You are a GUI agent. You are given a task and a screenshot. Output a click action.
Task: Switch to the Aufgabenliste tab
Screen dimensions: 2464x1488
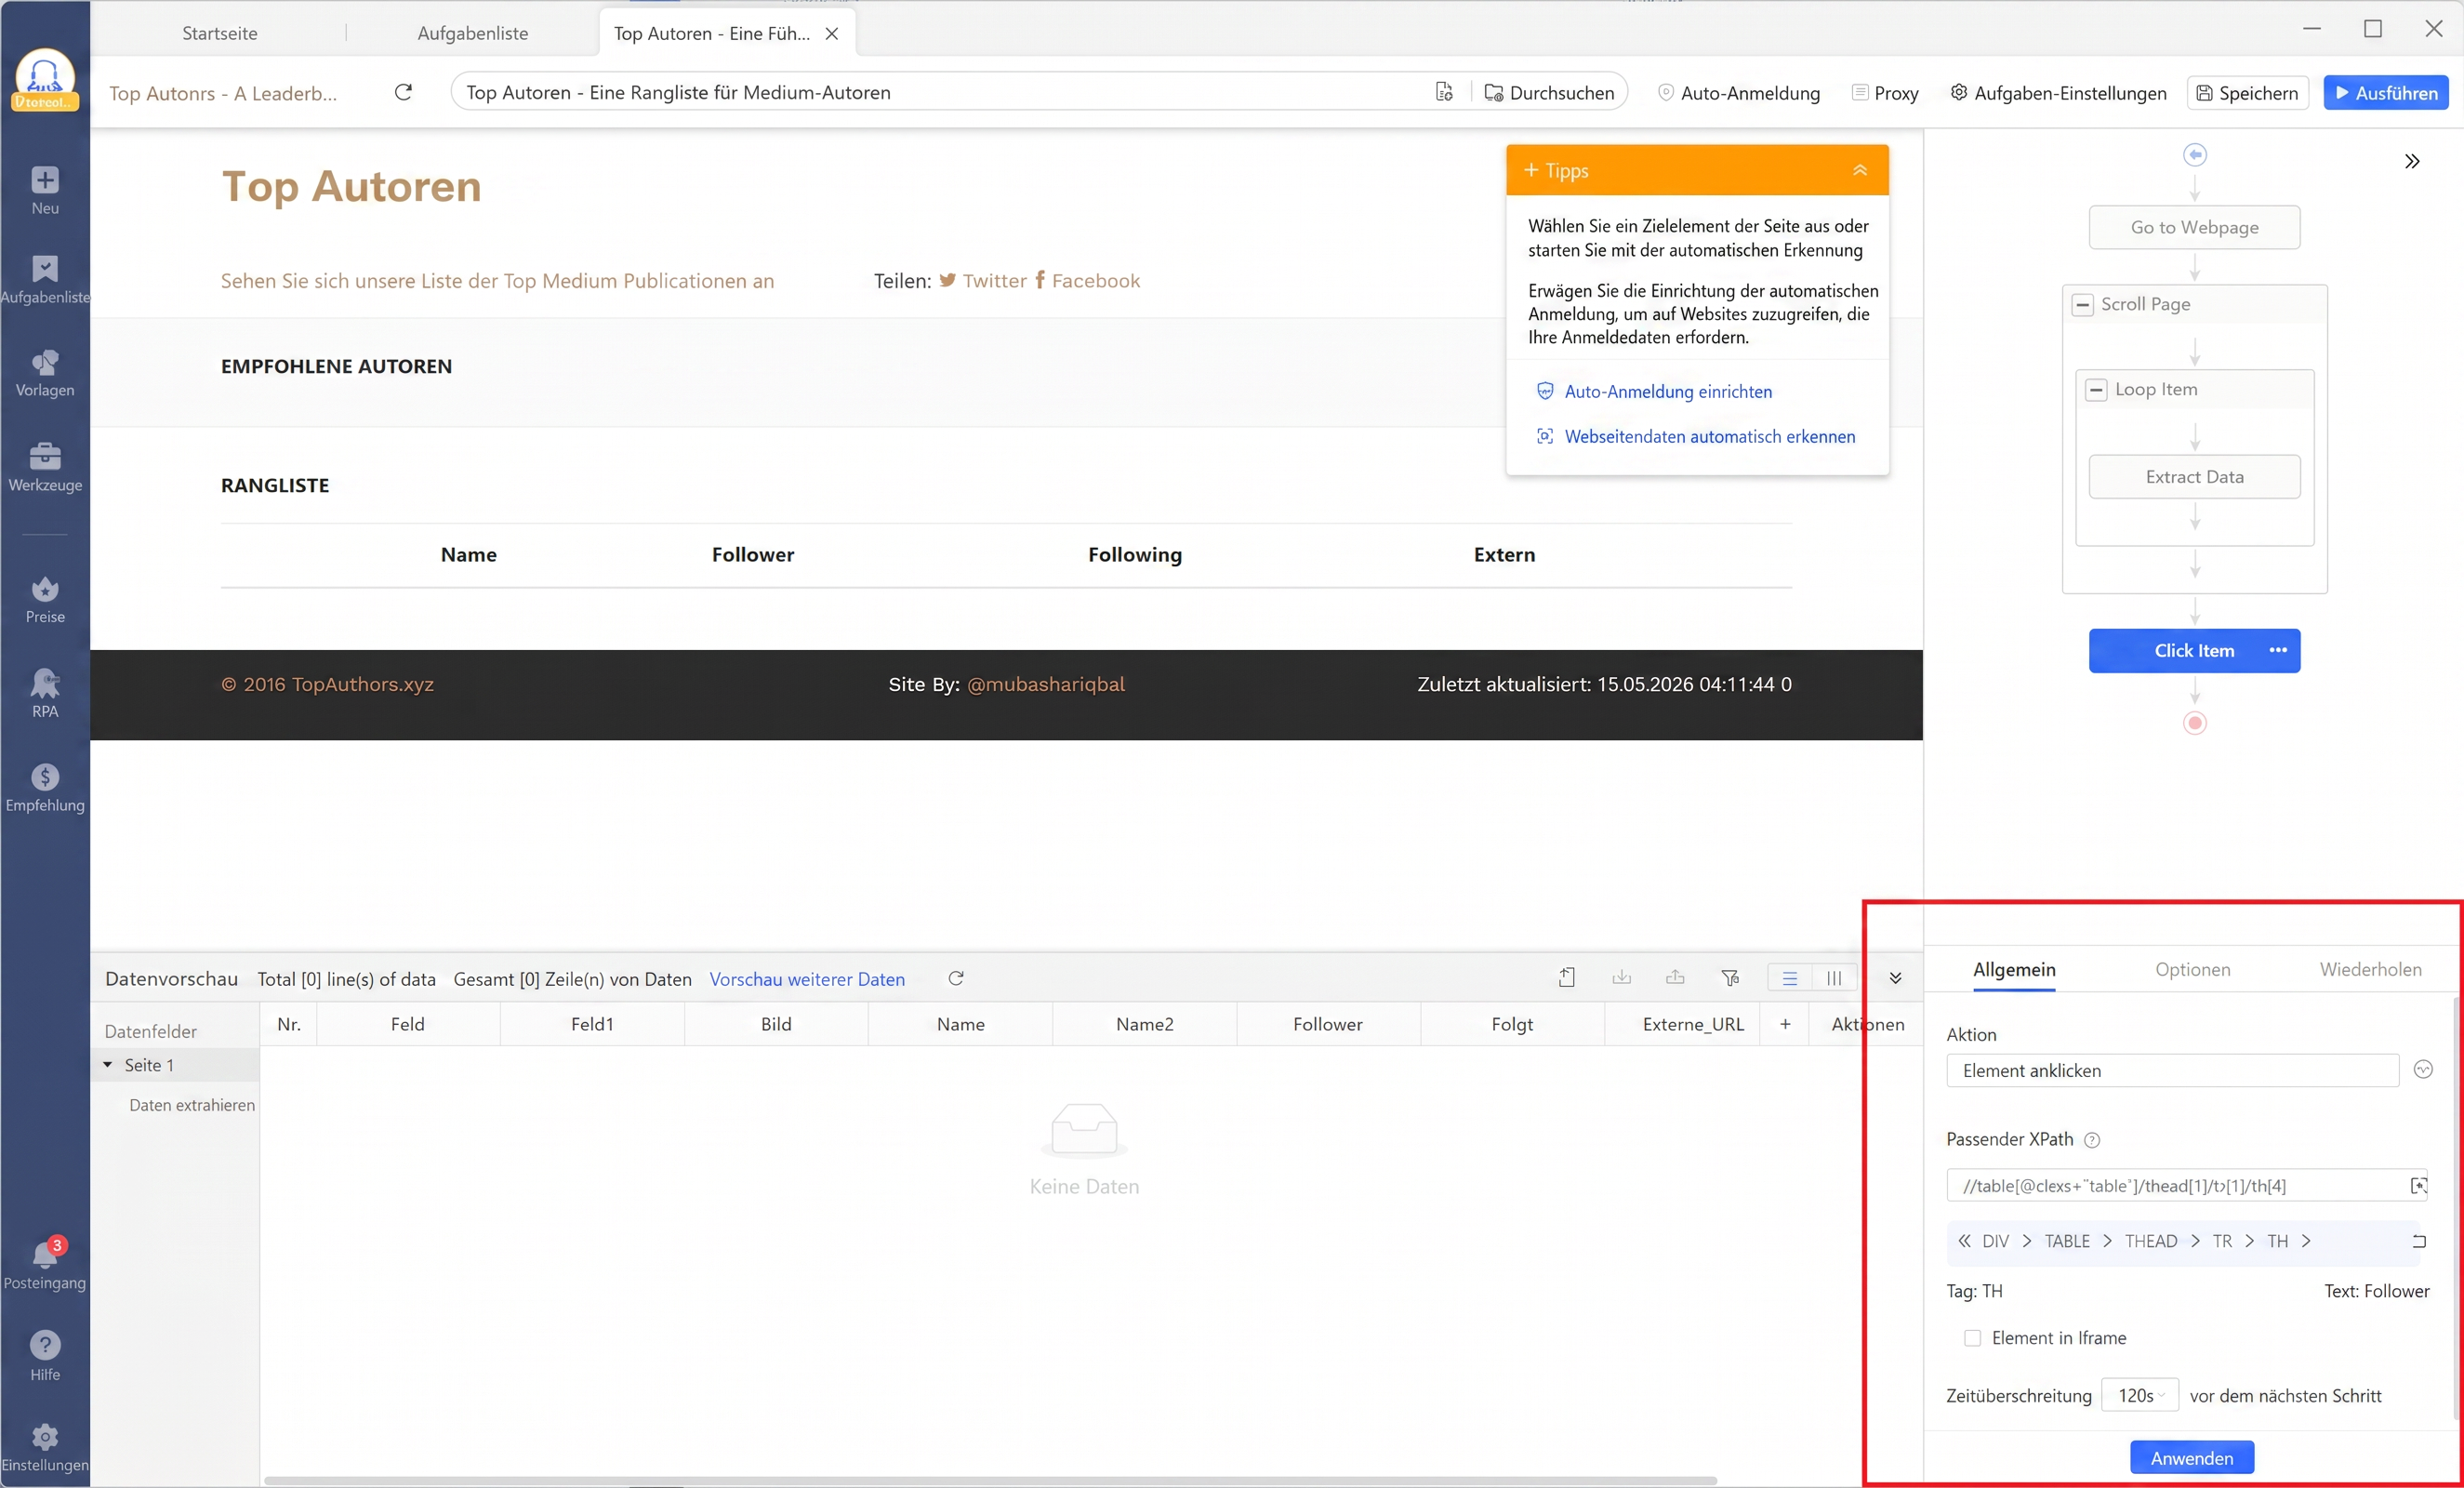pos(473,33)
